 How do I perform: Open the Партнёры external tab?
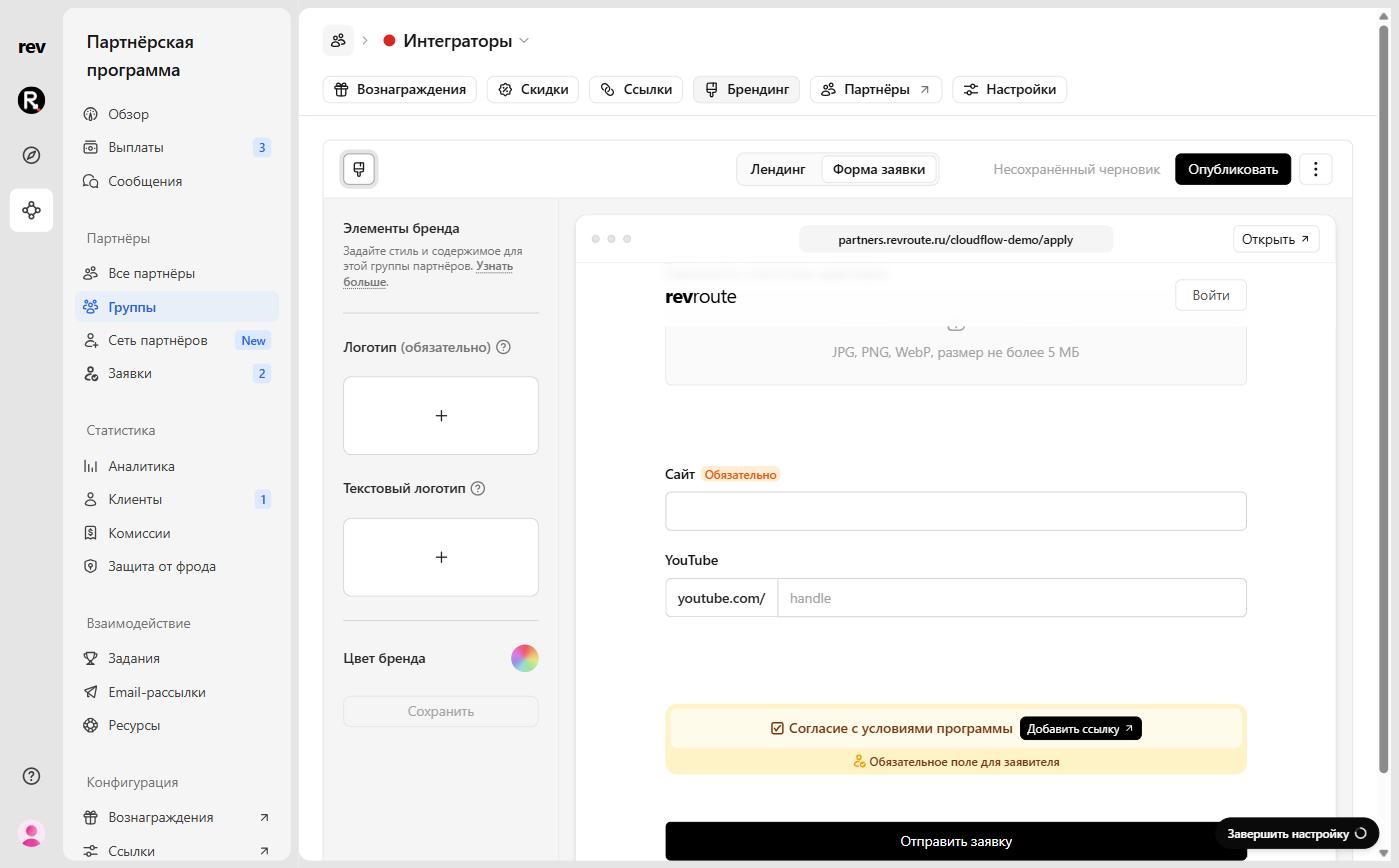[x=876, y=89]
